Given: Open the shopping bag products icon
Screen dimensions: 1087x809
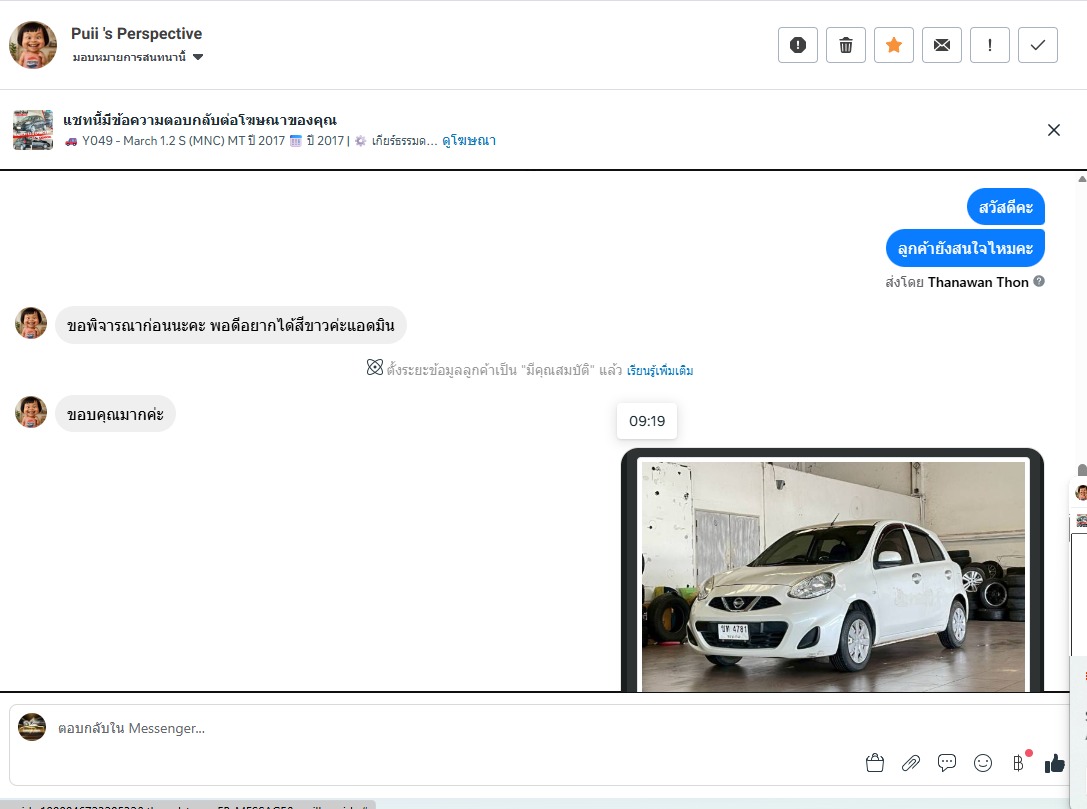Looking at the screenshot, I should (875, 763).
